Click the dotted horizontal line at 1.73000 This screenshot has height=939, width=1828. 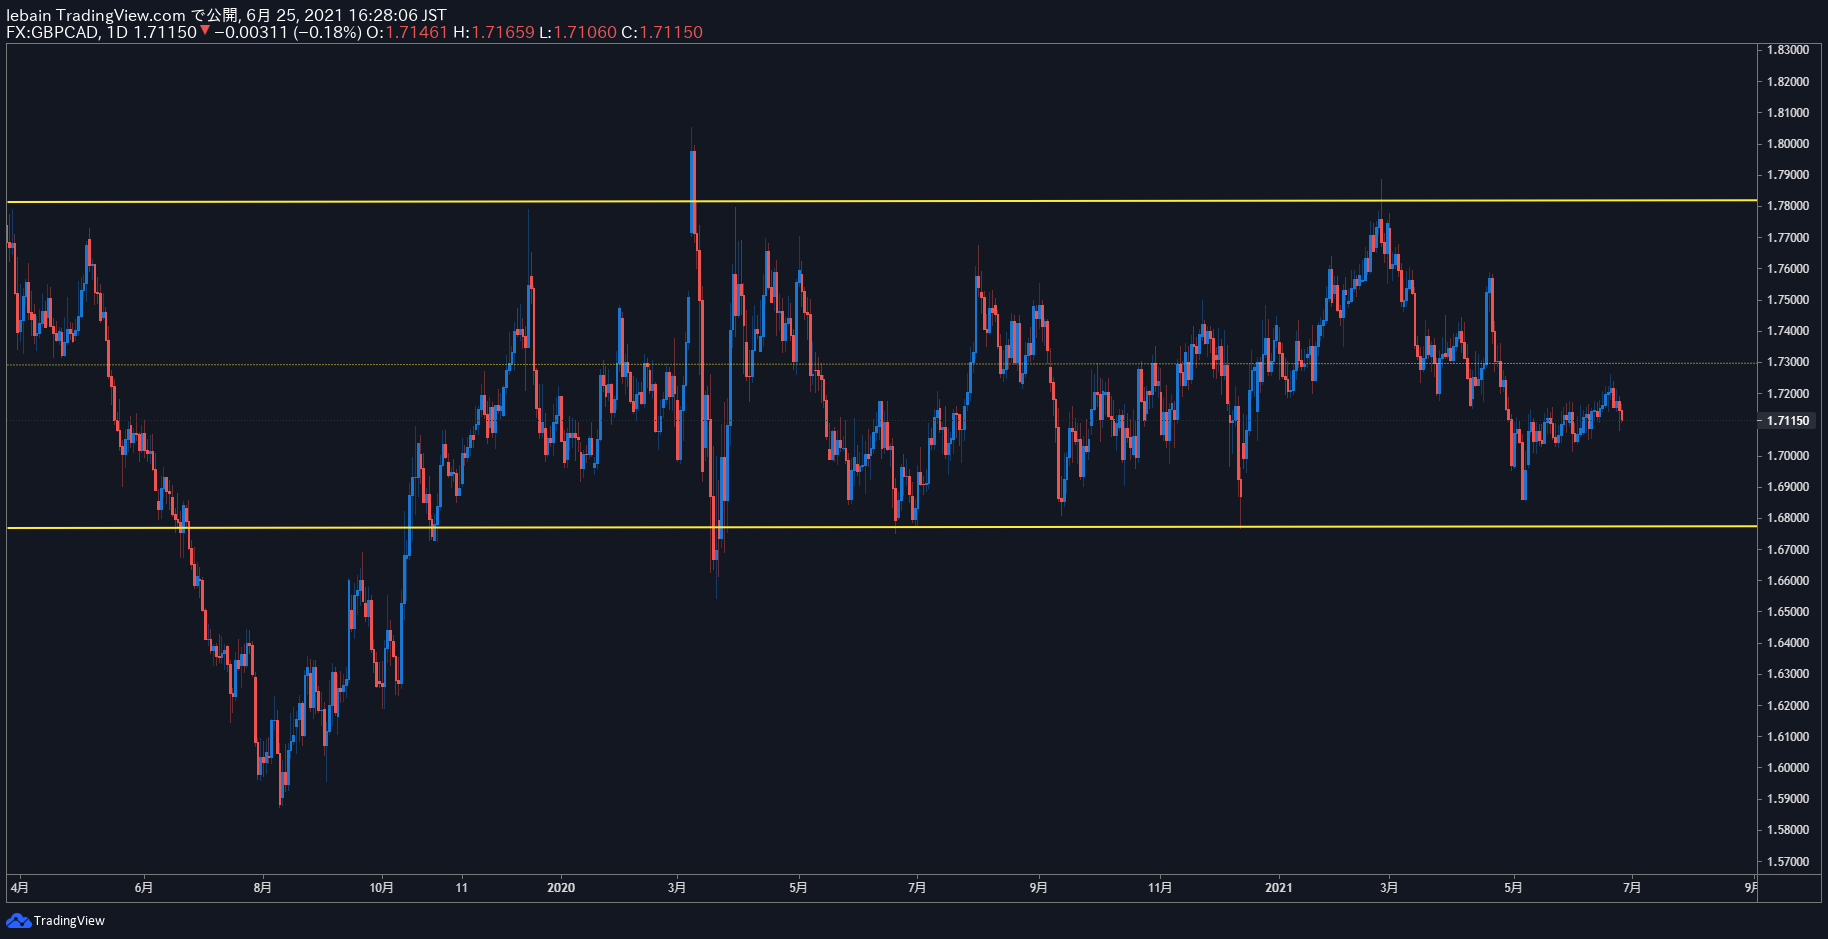tap(880, 364)
